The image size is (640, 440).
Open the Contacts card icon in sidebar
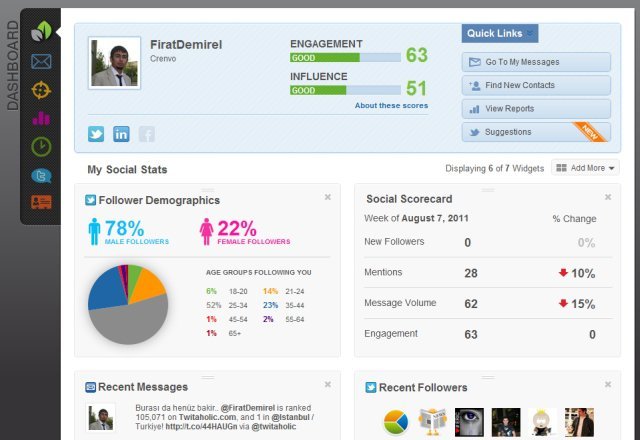41,202
